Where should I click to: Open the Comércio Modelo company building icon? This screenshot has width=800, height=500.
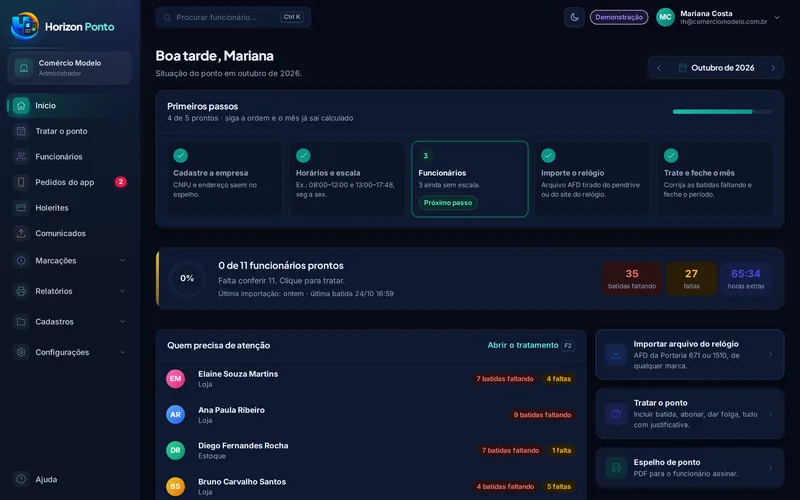coord(23,68)
